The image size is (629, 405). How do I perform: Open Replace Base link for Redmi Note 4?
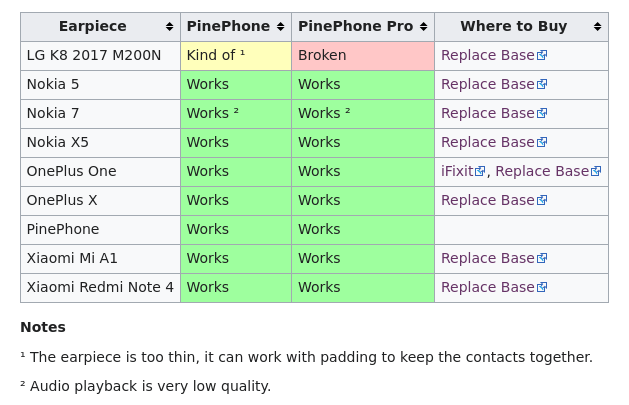coord(487,288)
